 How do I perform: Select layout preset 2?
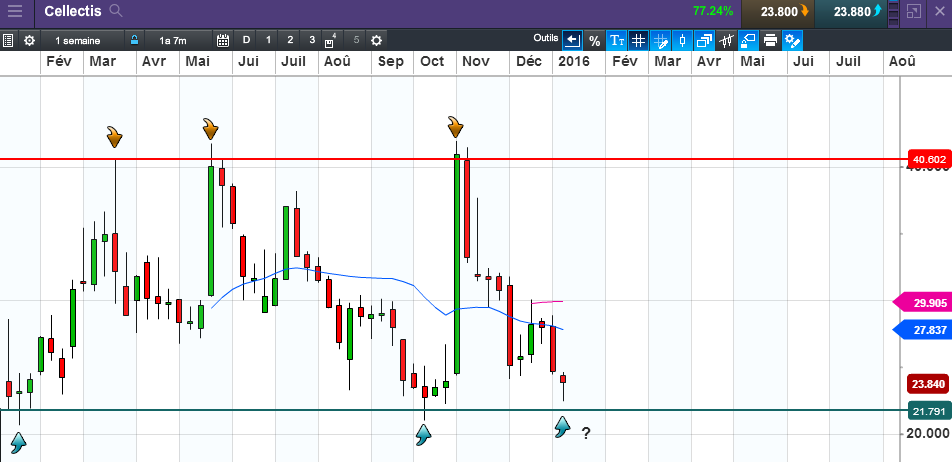click(290, 41)
